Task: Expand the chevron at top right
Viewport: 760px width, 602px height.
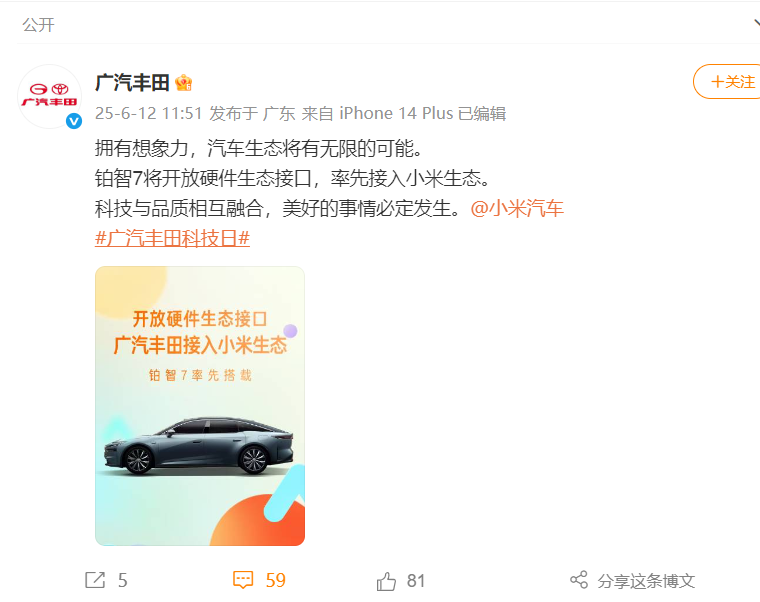Action: [x=756, y=23]
